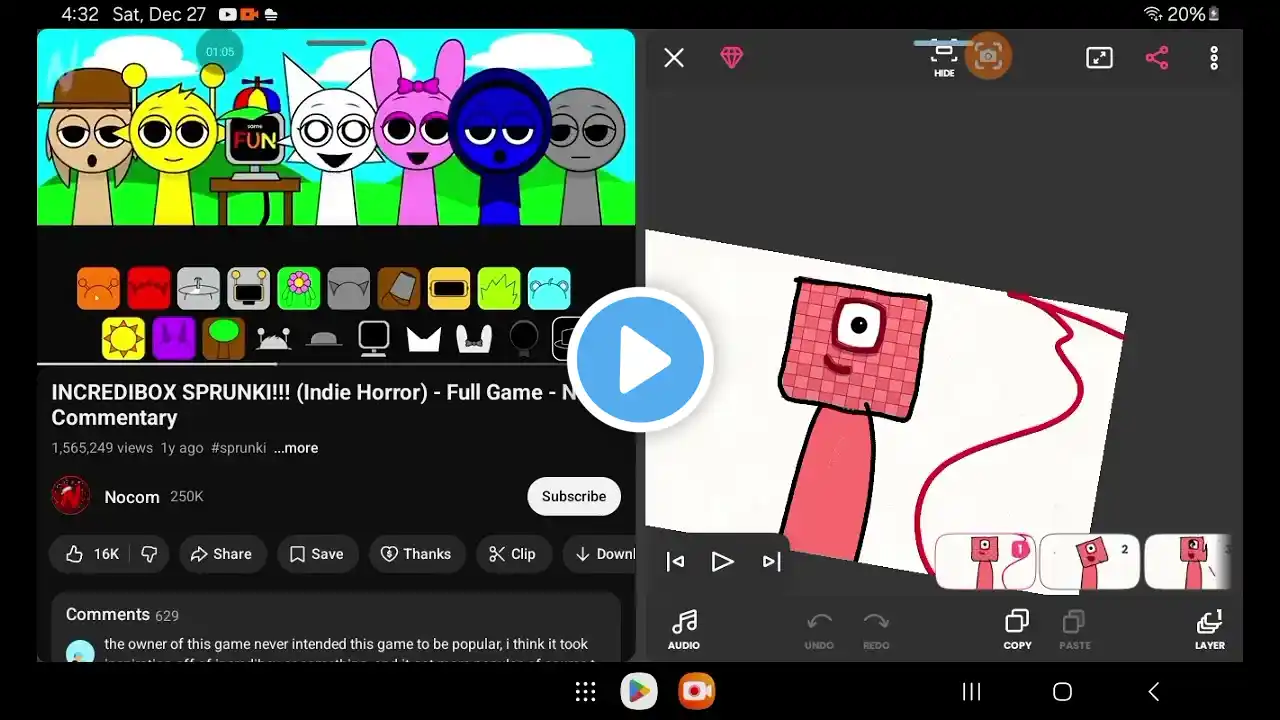Launch Google Play Store from the taskbar
1280x720 pixels.
(639, 691)
